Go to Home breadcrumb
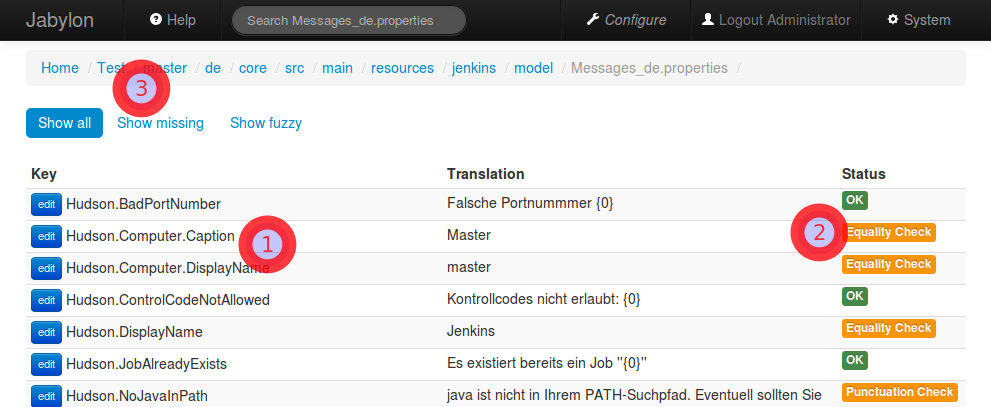 60,68
